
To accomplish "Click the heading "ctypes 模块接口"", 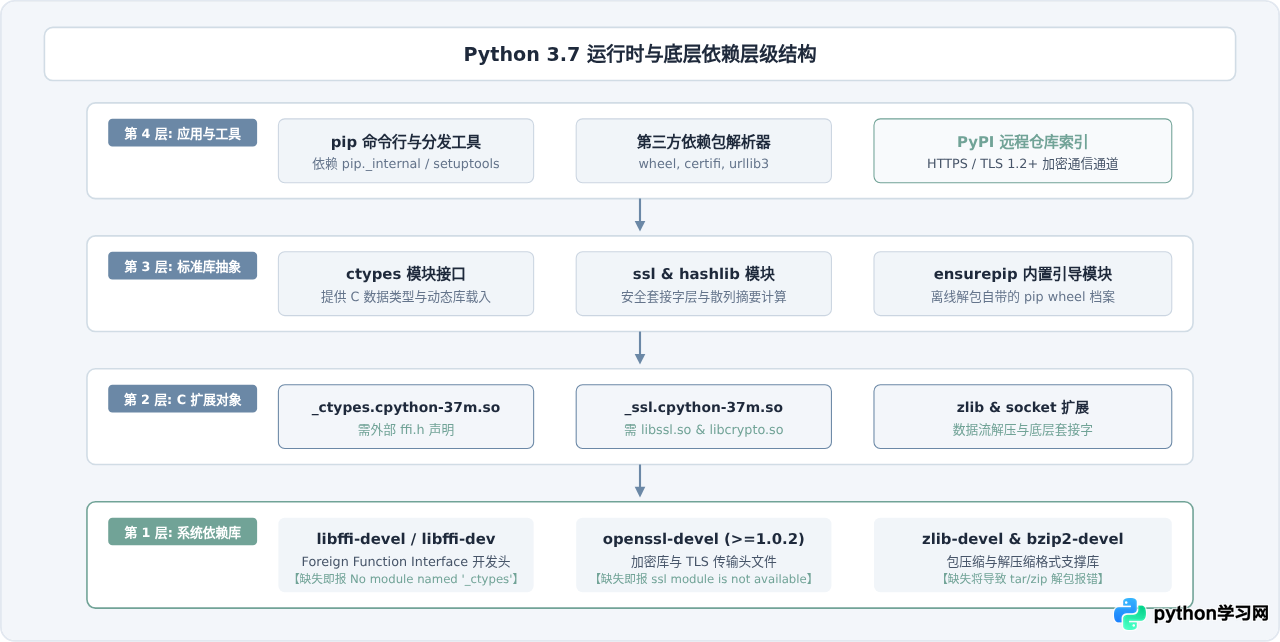I will point(406,274).
